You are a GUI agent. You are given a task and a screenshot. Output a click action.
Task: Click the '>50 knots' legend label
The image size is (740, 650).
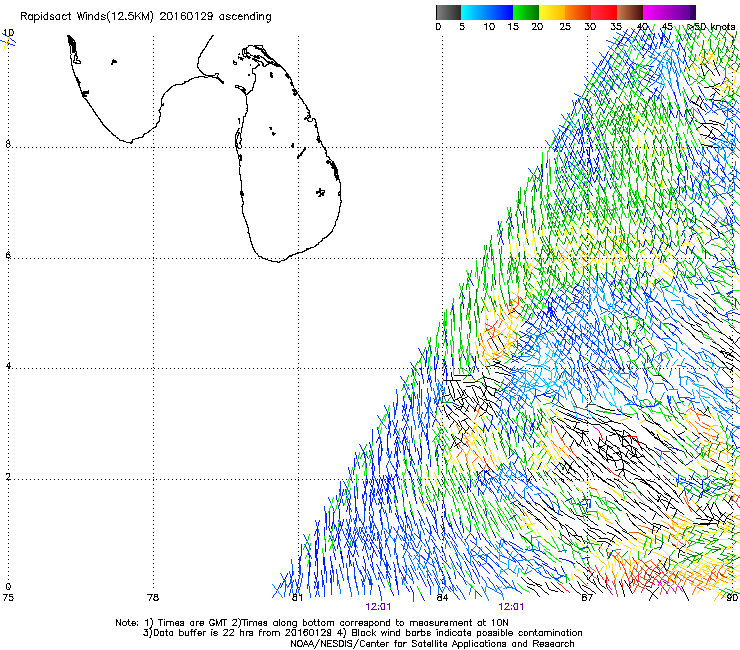tap(711, 27)
